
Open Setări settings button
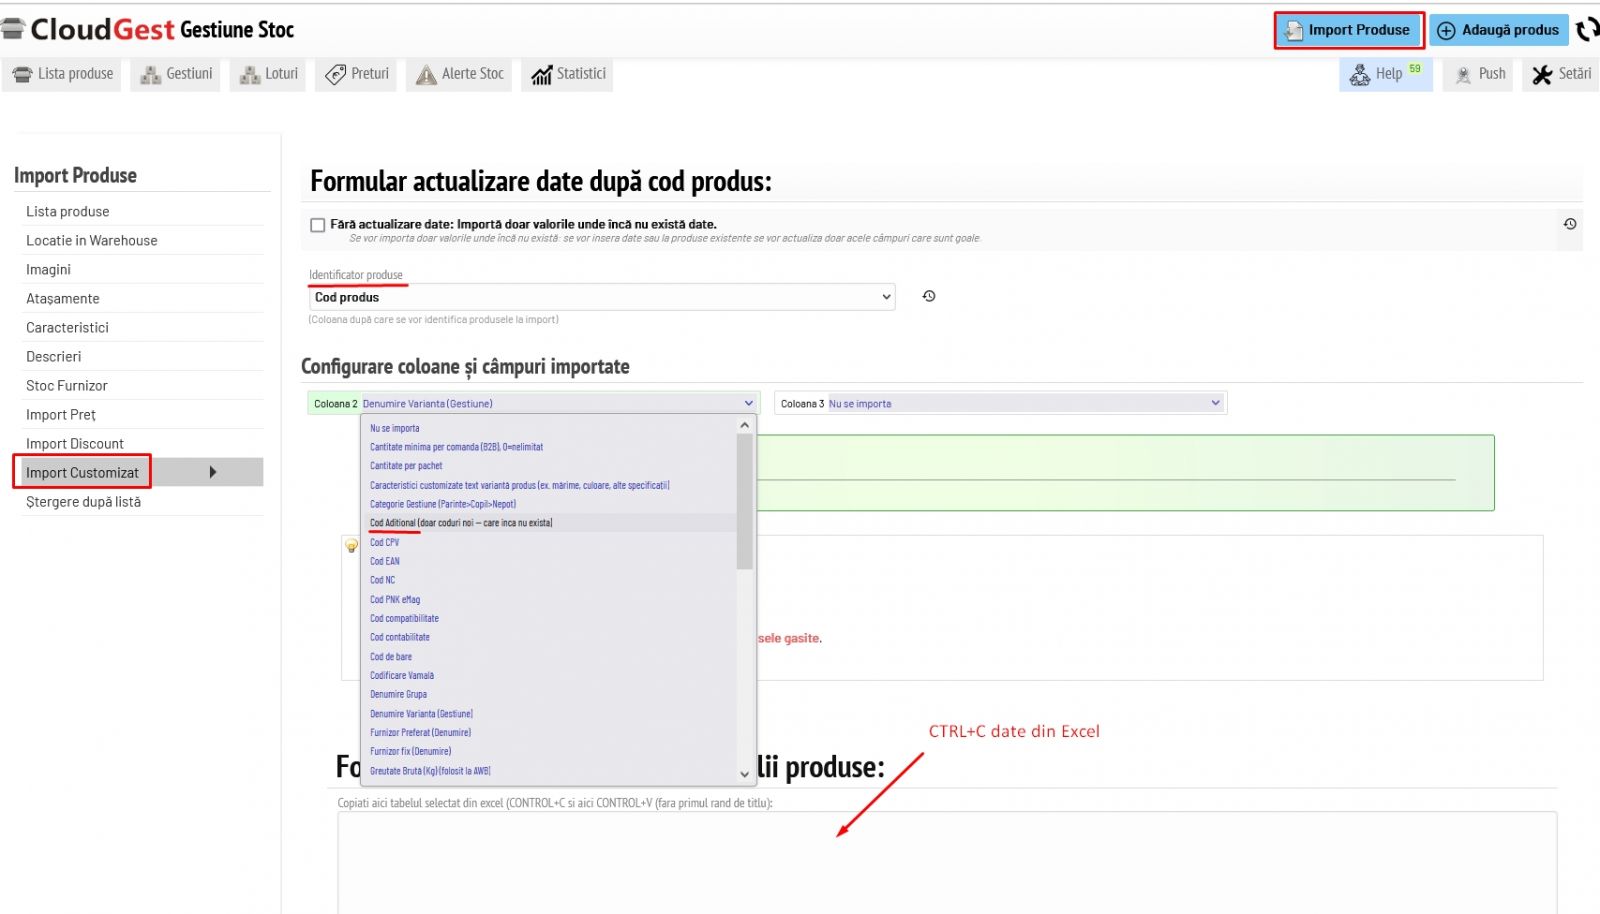(x=1560, y=74)
